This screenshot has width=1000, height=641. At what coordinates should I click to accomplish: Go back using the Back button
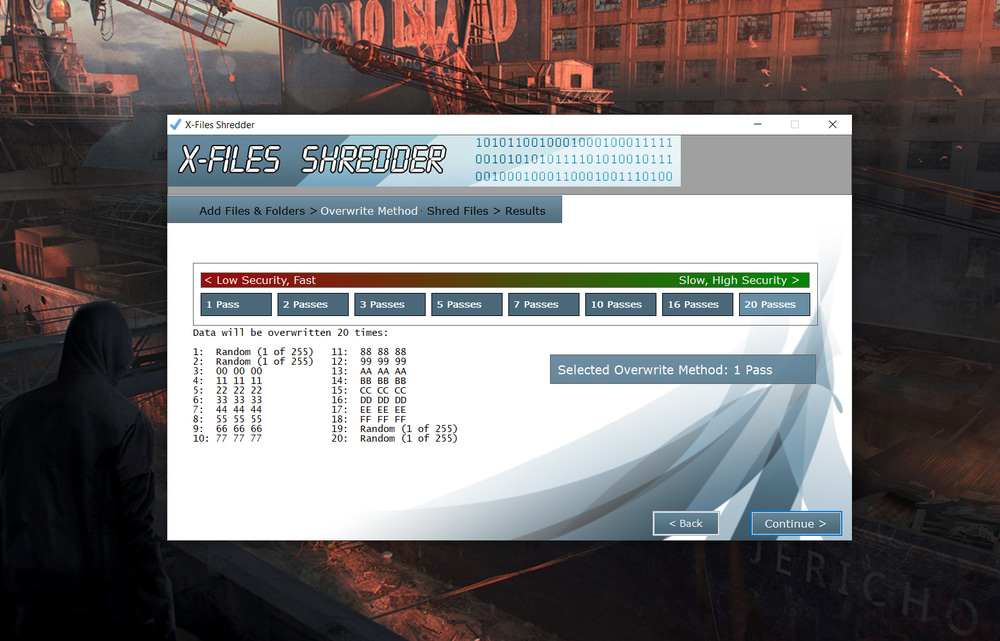pyautogui.click(x=685, y=524)
